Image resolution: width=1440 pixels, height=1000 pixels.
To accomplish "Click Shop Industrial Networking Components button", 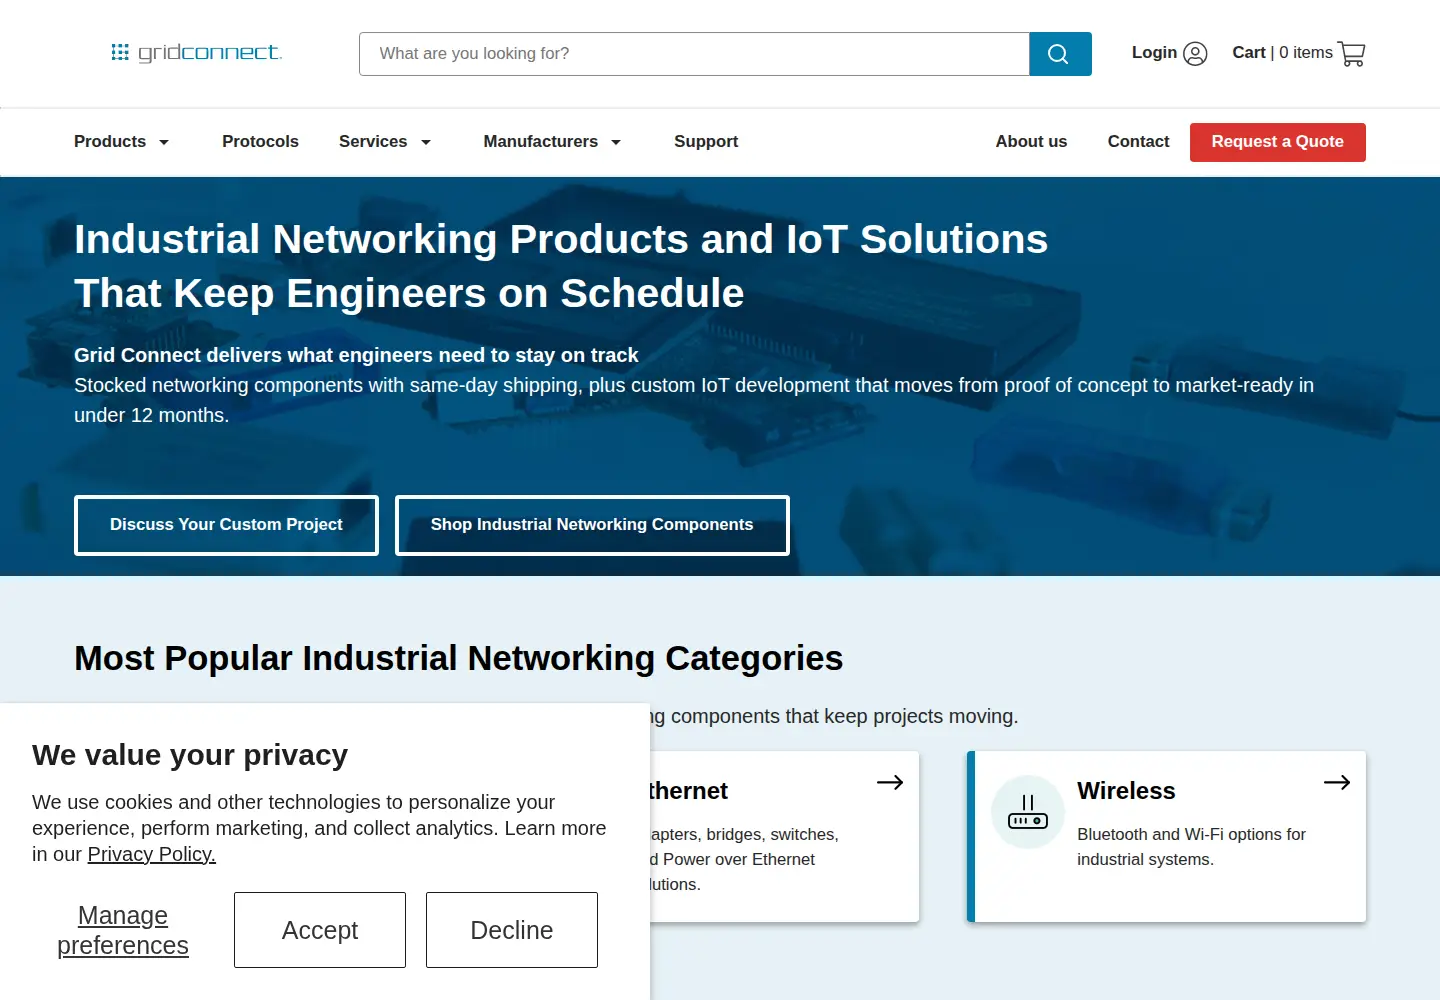I will (x=592, y=525).
